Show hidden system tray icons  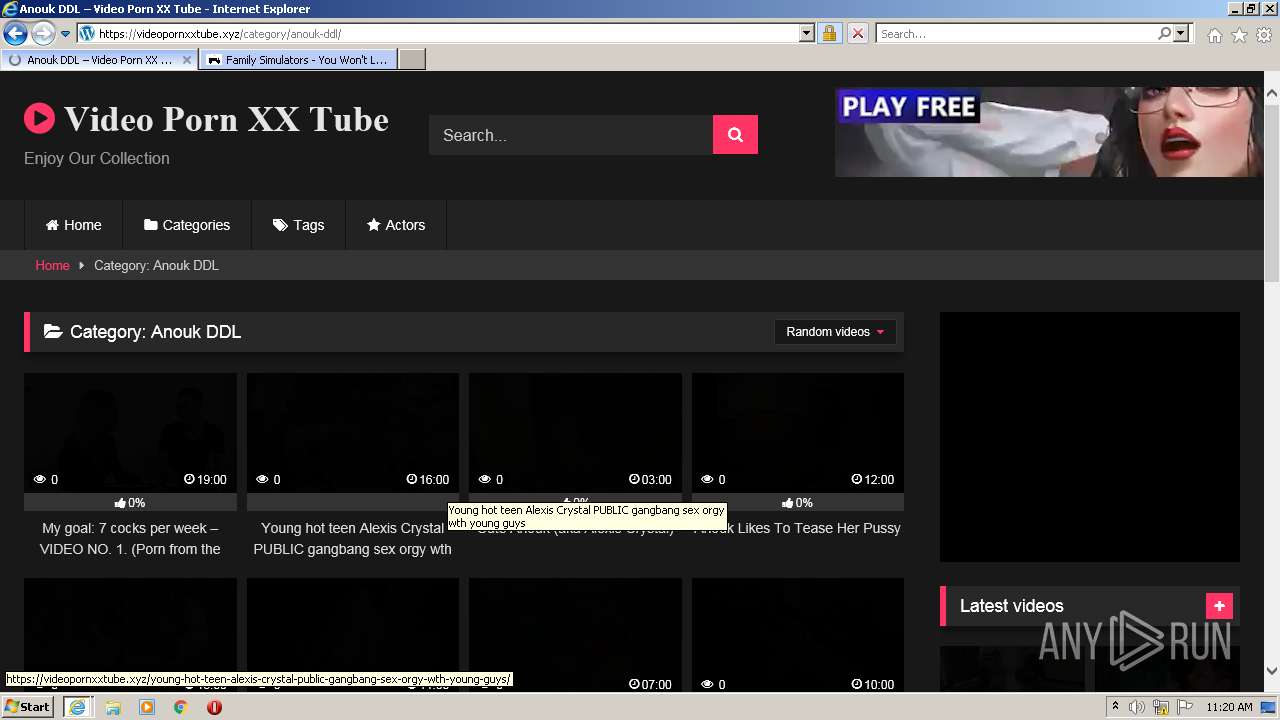click(x=1115, y=707)
